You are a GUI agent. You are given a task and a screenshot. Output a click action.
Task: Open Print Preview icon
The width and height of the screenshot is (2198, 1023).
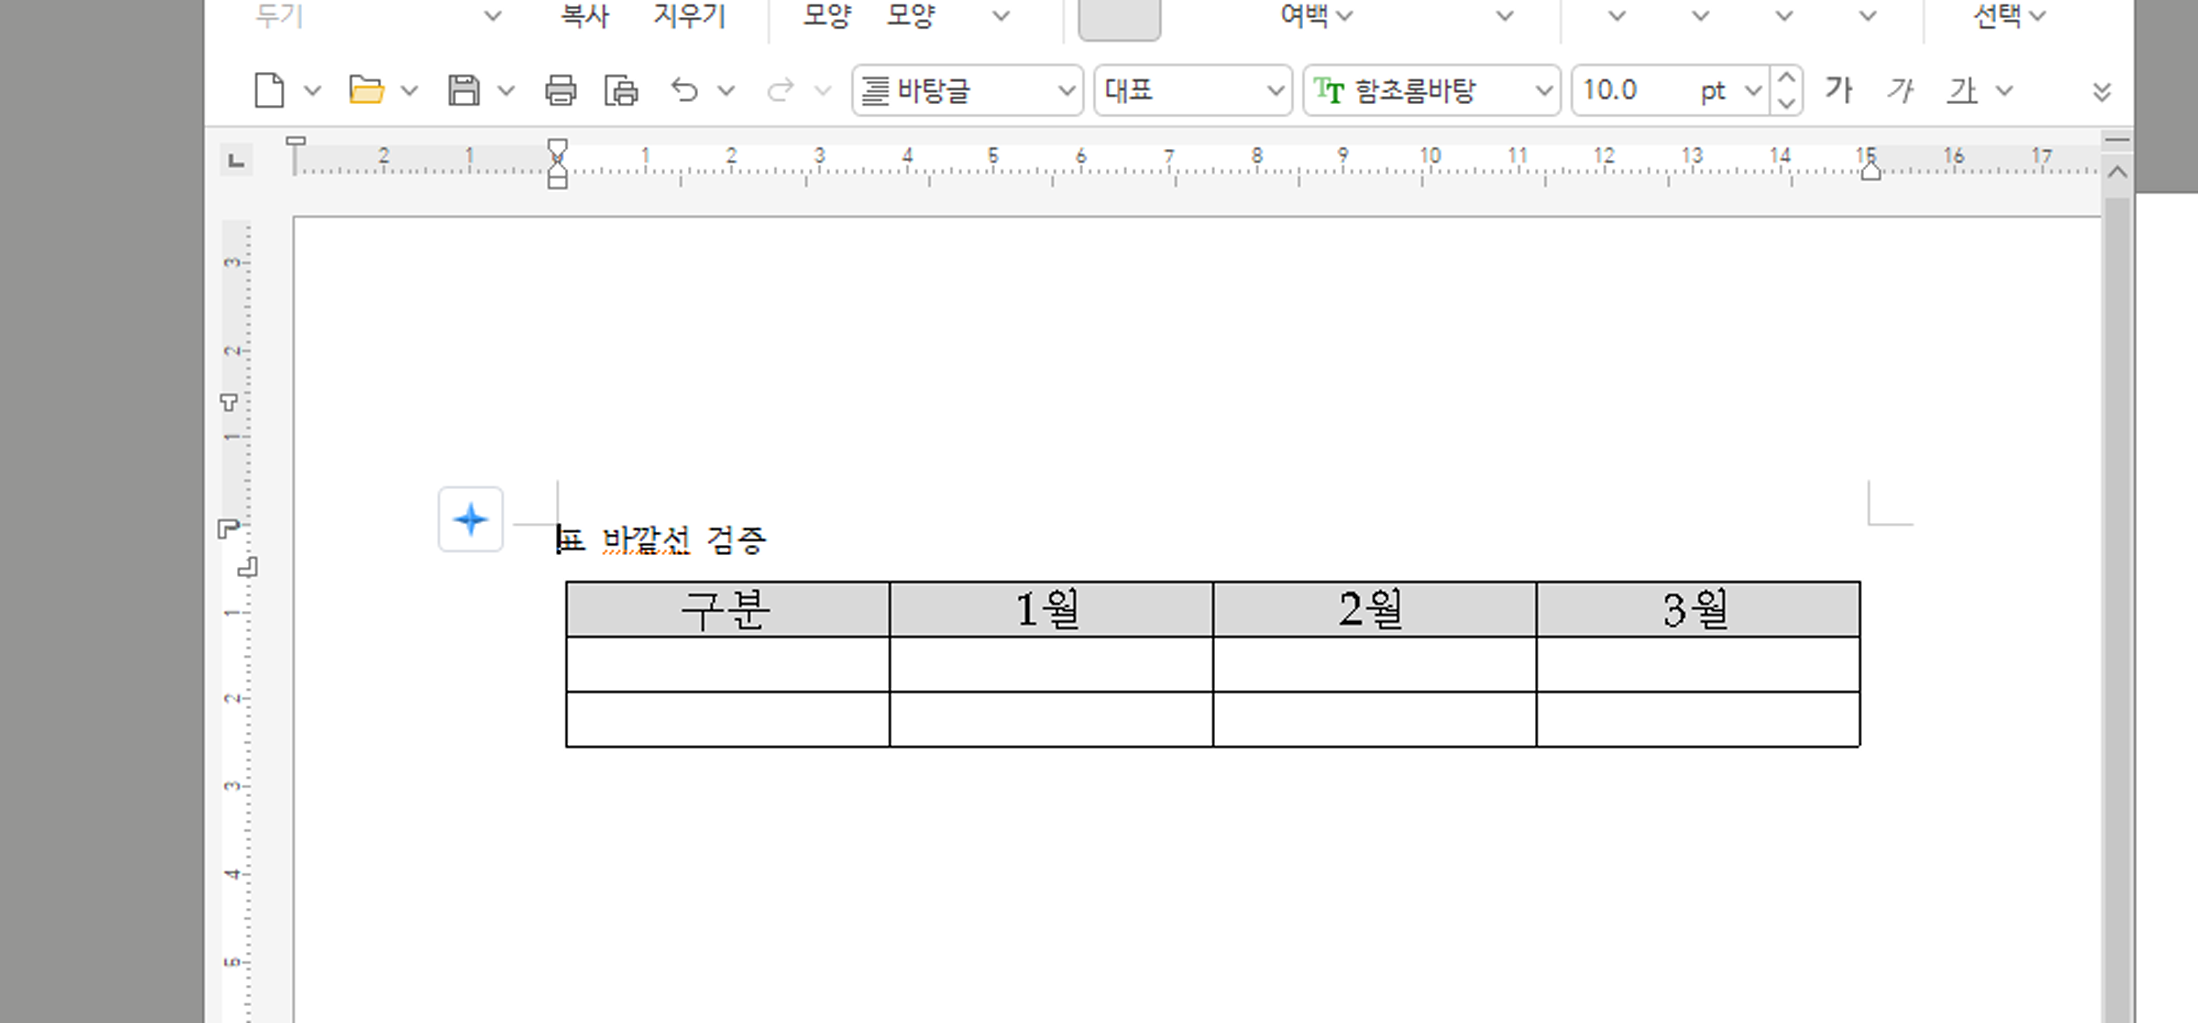(x=621, y=91)
